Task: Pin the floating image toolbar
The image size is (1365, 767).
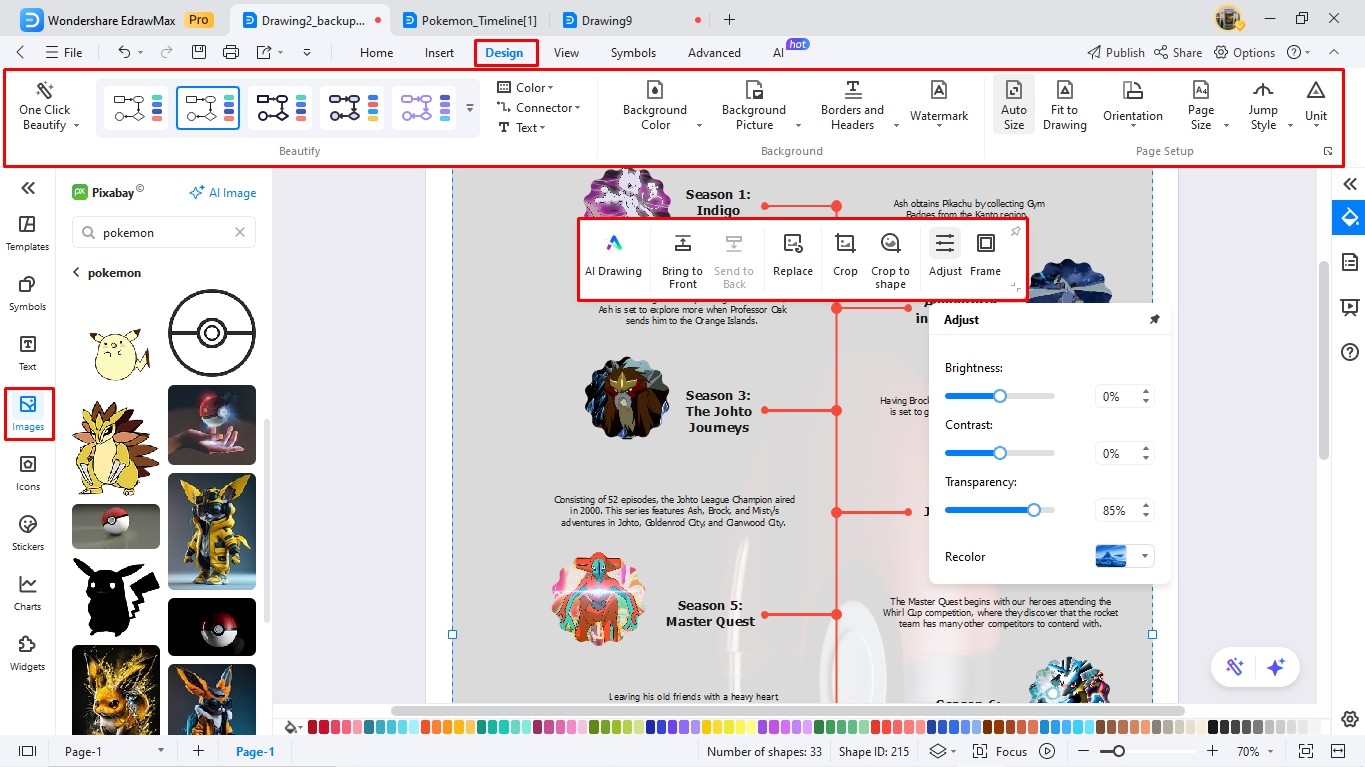Action: coord(1015,232)
